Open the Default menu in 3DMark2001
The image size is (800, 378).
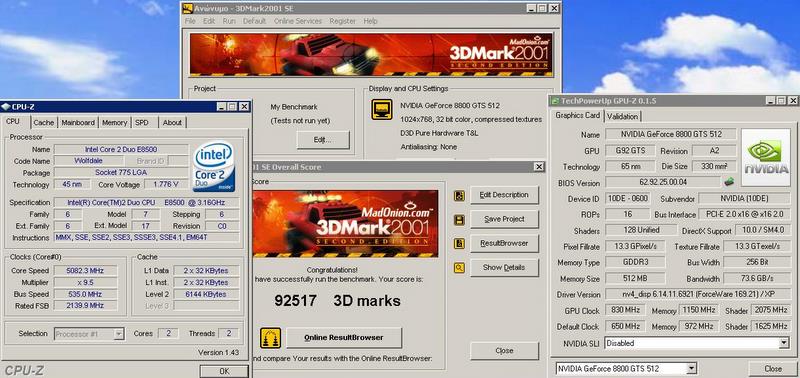point(255,21)
